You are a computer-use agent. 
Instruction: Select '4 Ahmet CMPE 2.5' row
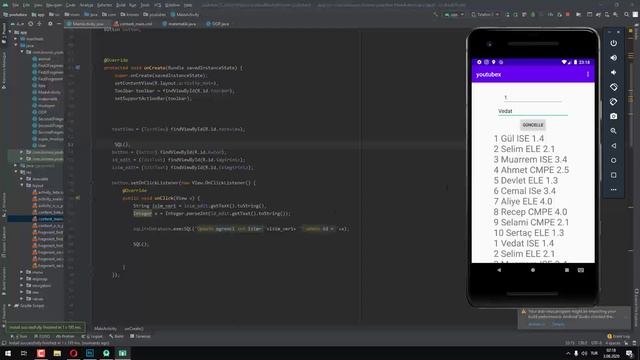click(x=531, y=170)
